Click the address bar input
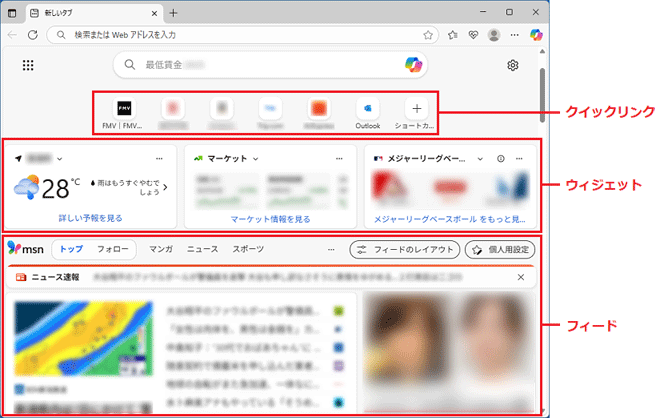The height and width of the screenshot is (418, 664). pos(242,35)
